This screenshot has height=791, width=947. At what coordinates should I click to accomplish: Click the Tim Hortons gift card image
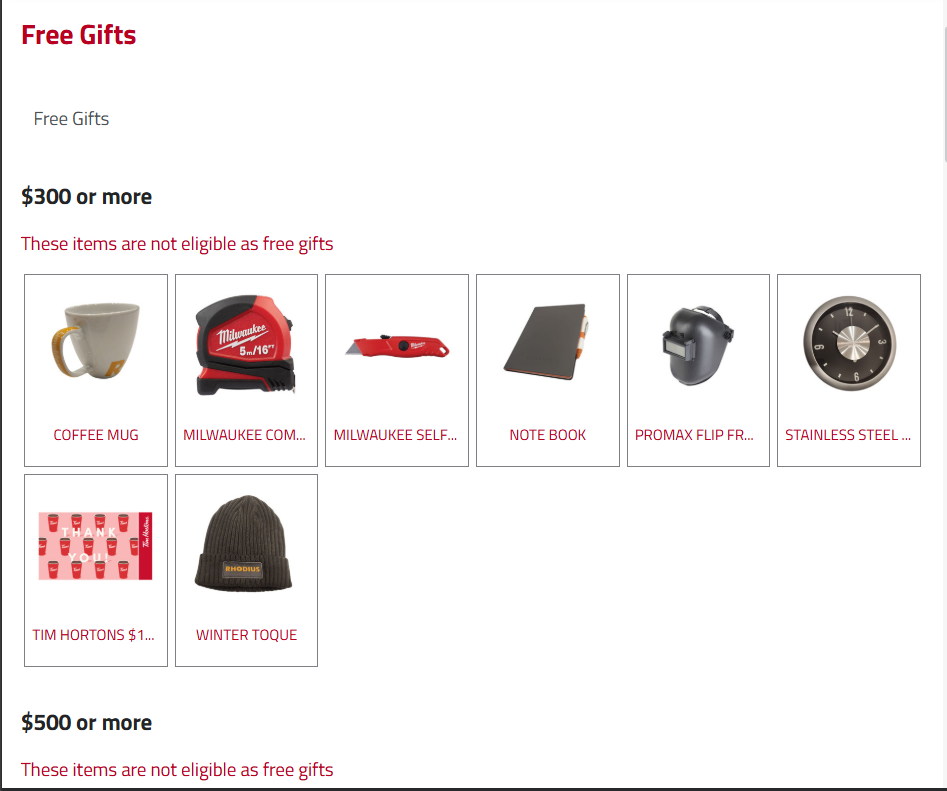[x=95, y=546]
